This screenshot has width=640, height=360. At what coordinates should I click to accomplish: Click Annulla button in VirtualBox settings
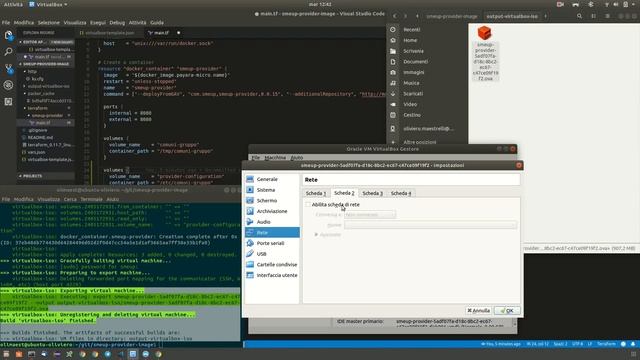pos(478,311)
